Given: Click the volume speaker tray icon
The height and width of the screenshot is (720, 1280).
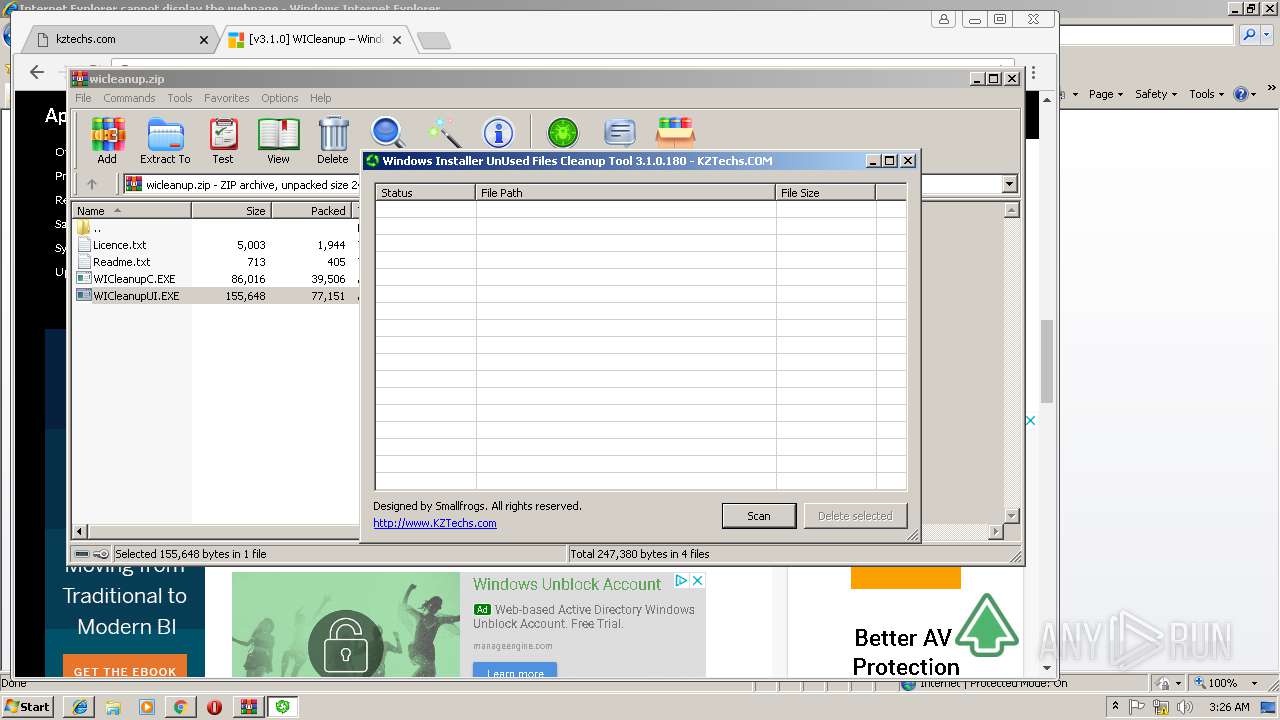Looking at the screenshot, I should click(1186, 707).
